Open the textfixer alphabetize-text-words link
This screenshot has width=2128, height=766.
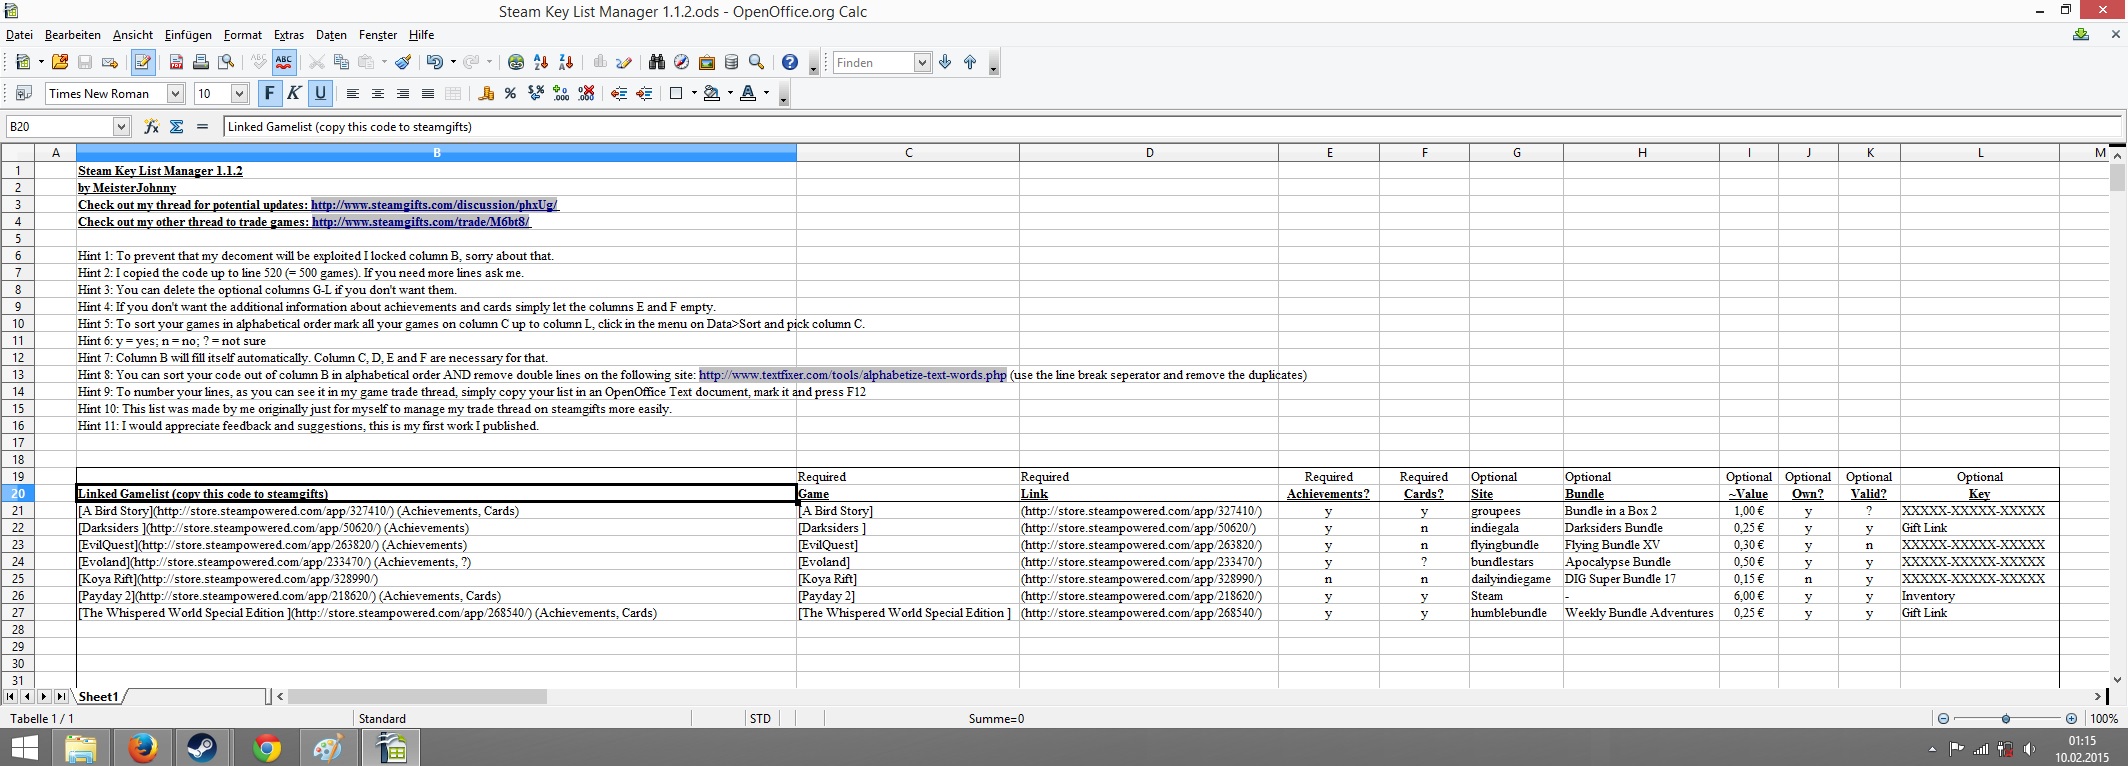pos(853,375)
